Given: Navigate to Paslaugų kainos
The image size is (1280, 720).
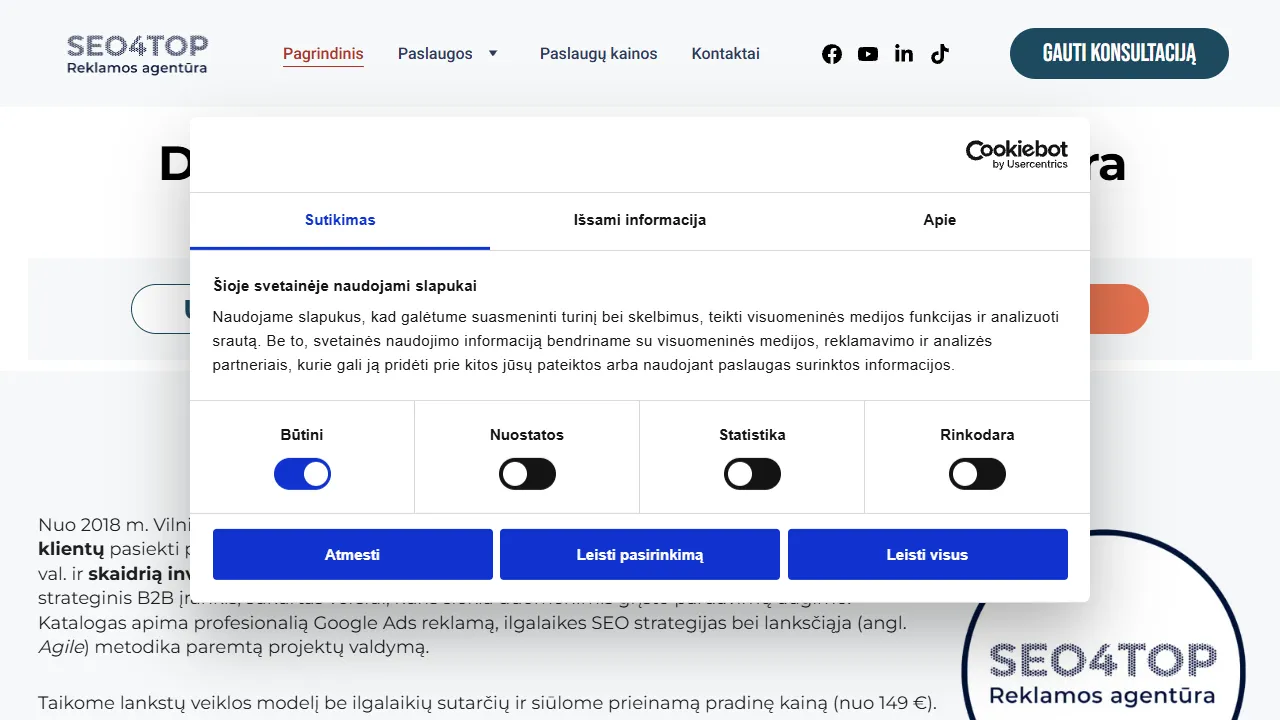Looking at the screenshot, I should [x=598, y=53].
